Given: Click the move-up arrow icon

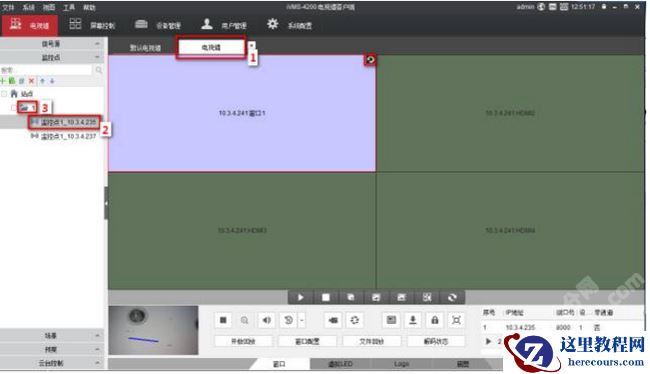Looking at the screenshot, I should pyautogui.click(x=42, y=80).
